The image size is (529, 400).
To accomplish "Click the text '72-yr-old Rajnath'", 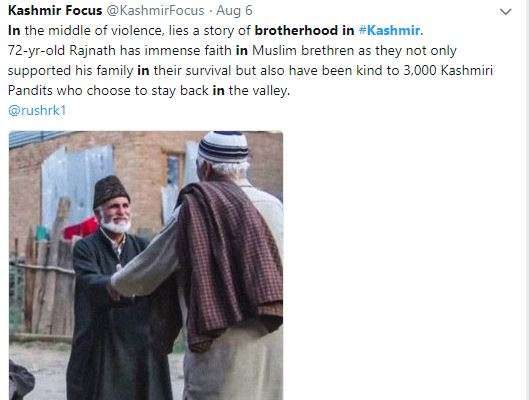I will coord(62,51).
